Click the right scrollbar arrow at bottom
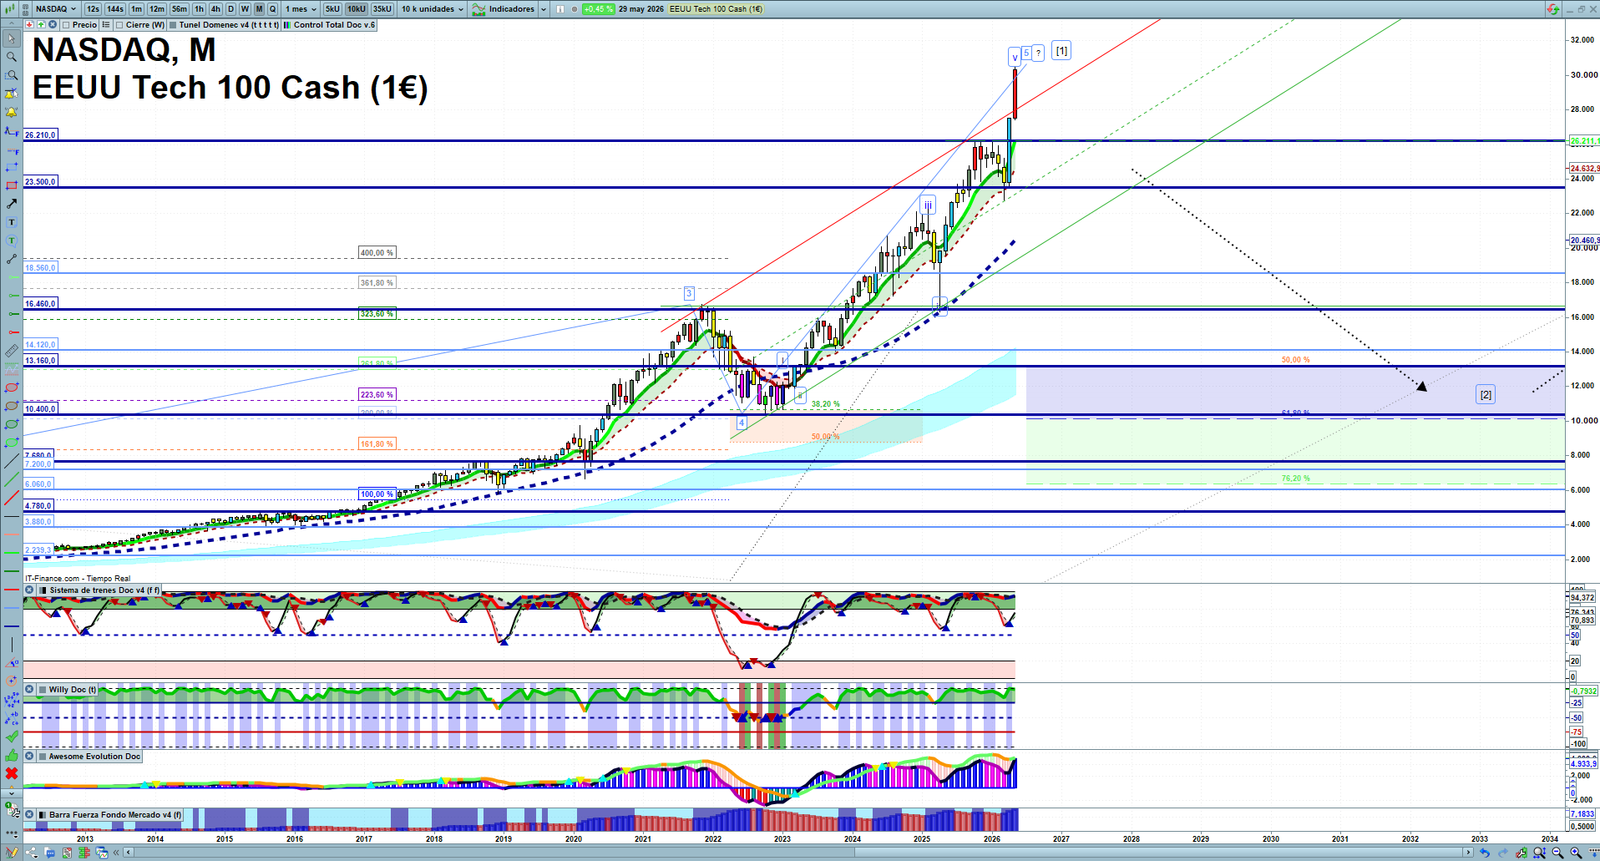The width and height of the screenshot is (1600, 861). pos(1468,853)
